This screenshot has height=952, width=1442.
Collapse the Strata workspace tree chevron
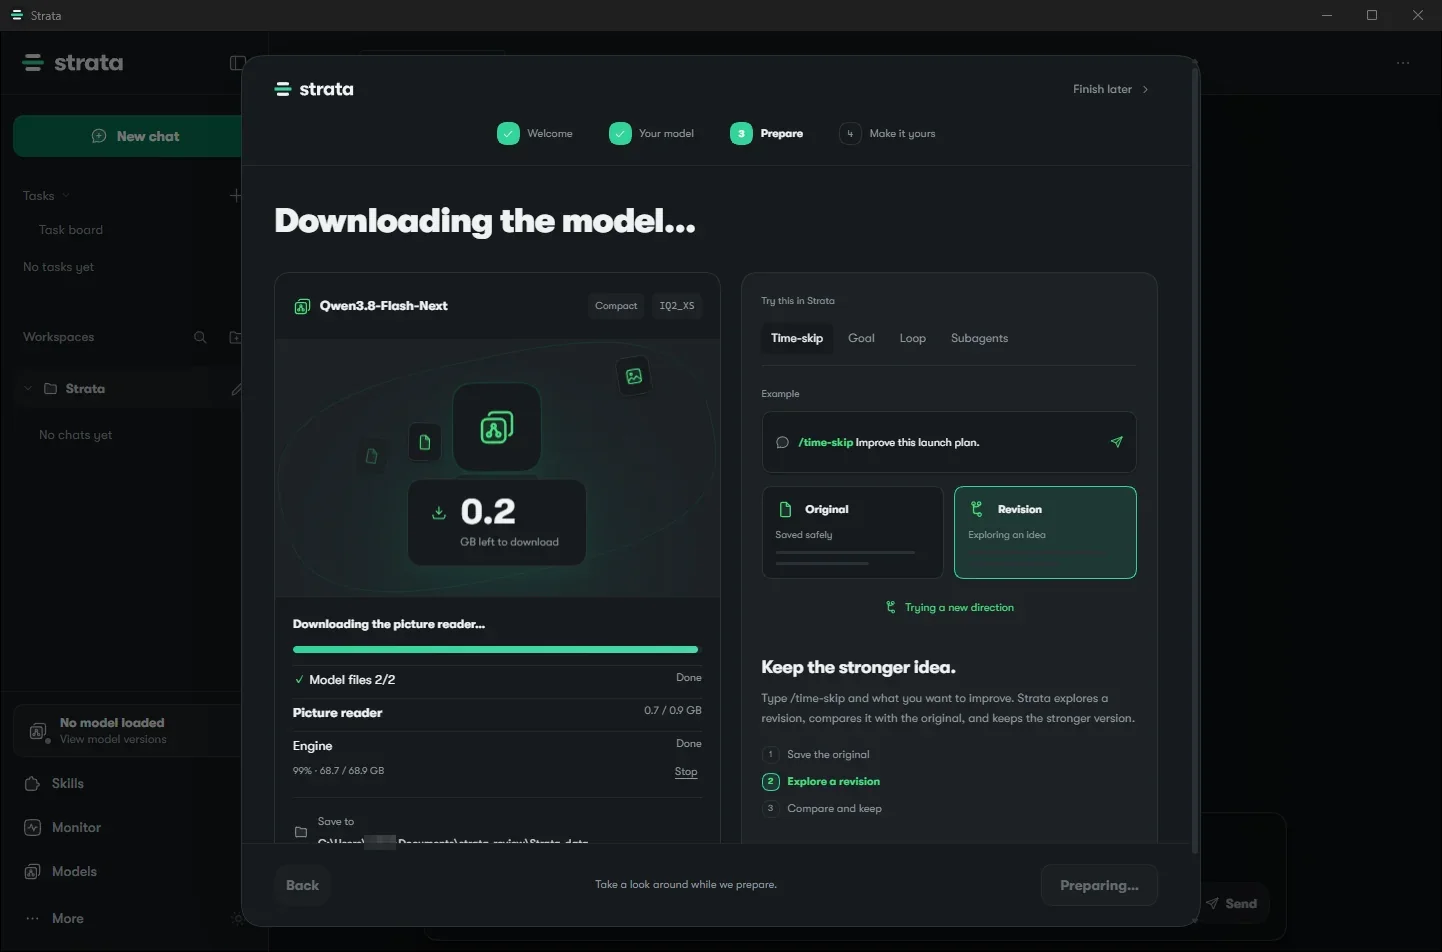28,389
